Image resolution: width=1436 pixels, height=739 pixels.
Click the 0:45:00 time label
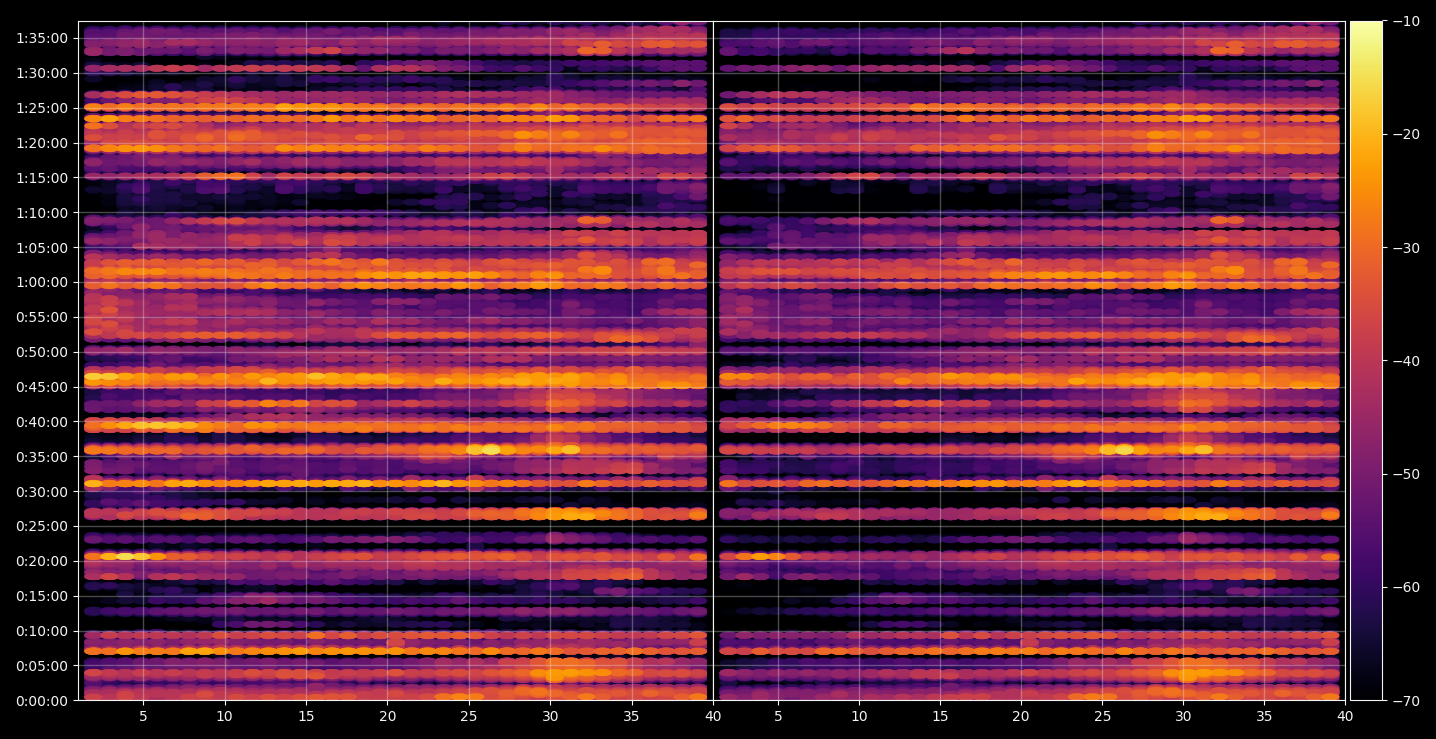[42, 387]
